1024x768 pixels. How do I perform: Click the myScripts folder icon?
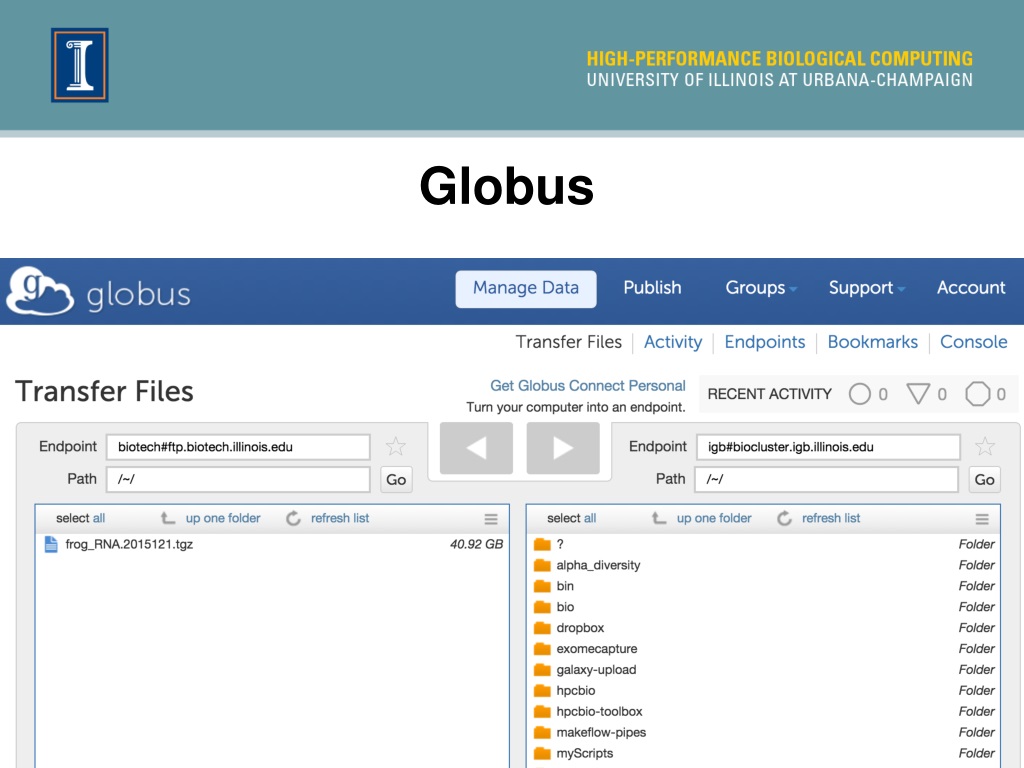542,753
